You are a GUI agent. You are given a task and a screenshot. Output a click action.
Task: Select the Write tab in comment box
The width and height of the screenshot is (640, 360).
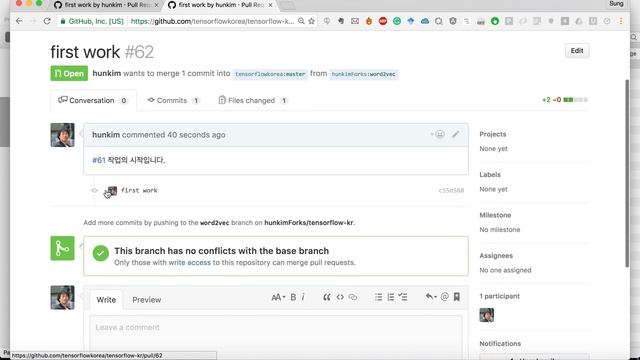click(x=106, y=300)
